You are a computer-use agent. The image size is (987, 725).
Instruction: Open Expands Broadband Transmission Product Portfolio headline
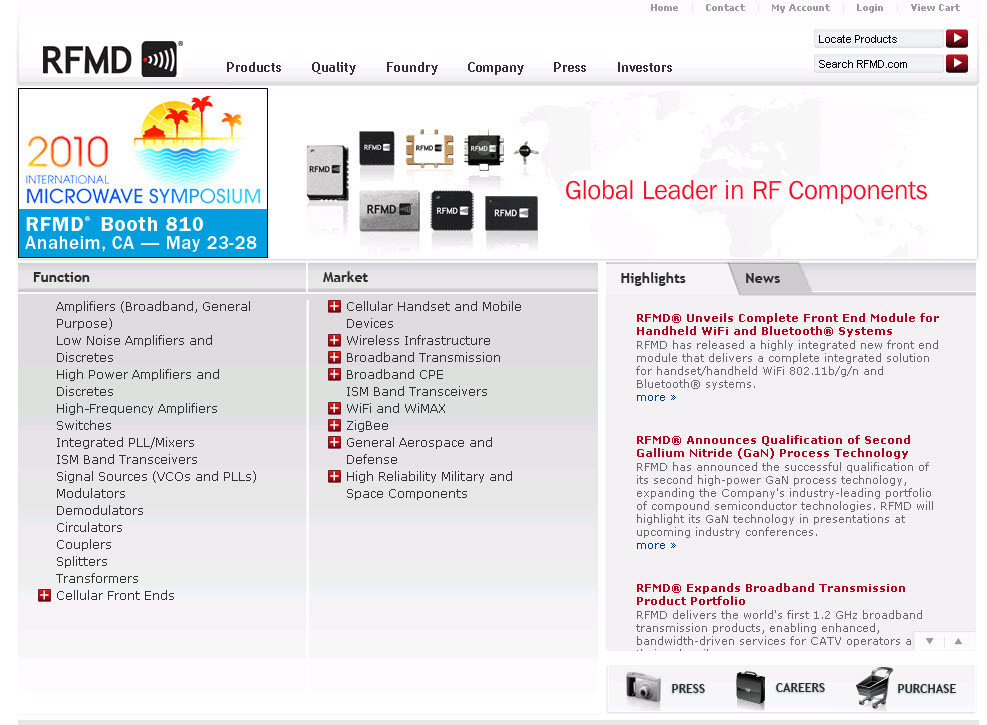(x=770, y=594)
